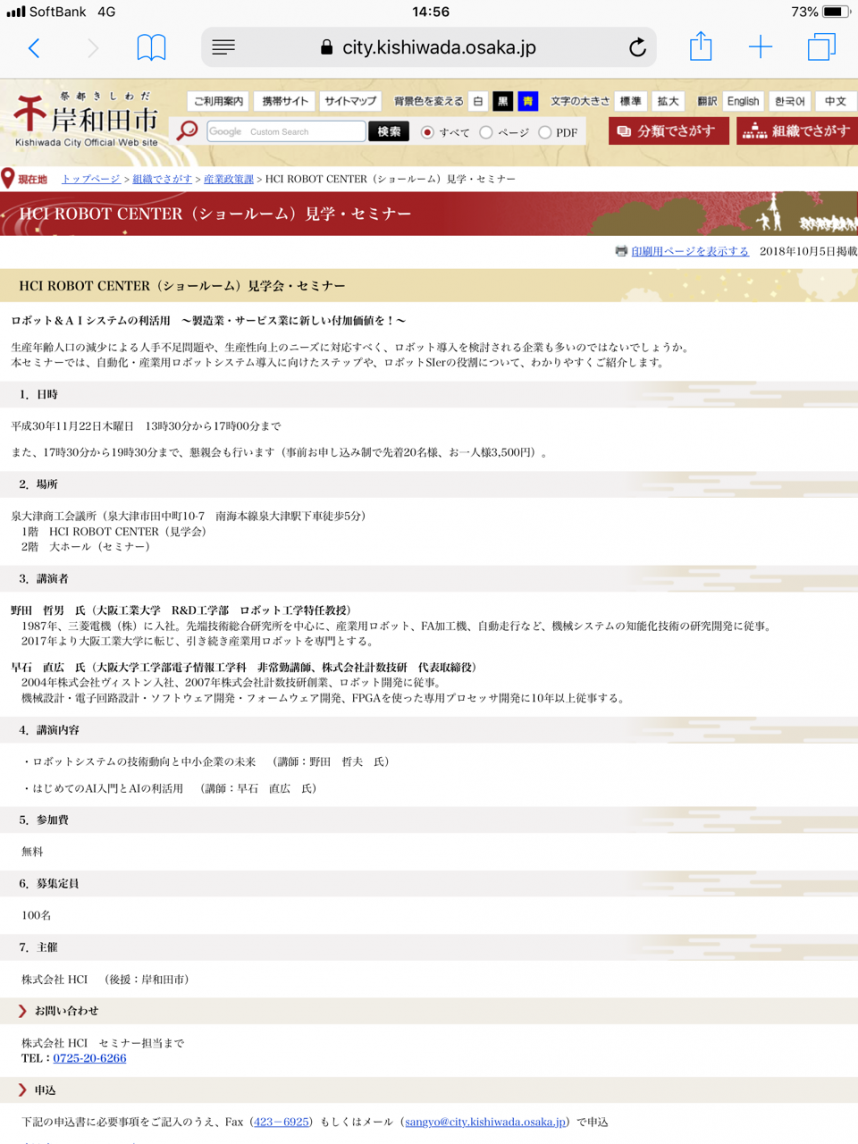
Task: Open 組織でさがす breadcrumb link
Action: (x=162, y=179)
